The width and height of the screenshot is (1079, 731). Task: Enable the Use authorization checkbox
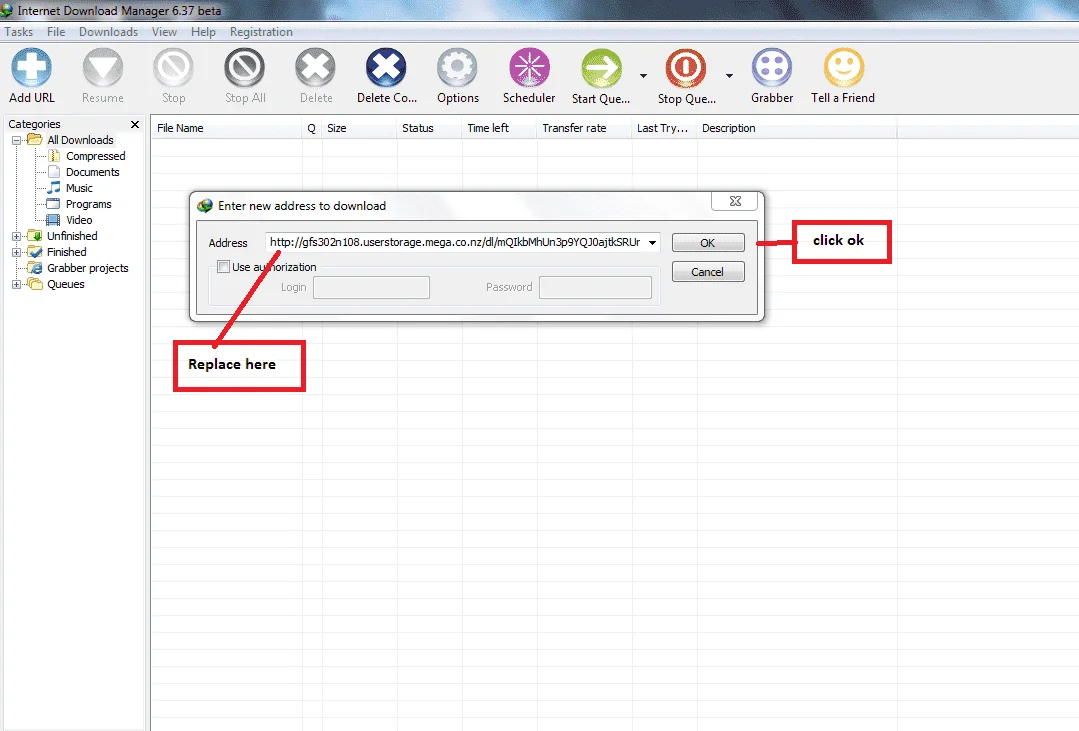[223, 266]
